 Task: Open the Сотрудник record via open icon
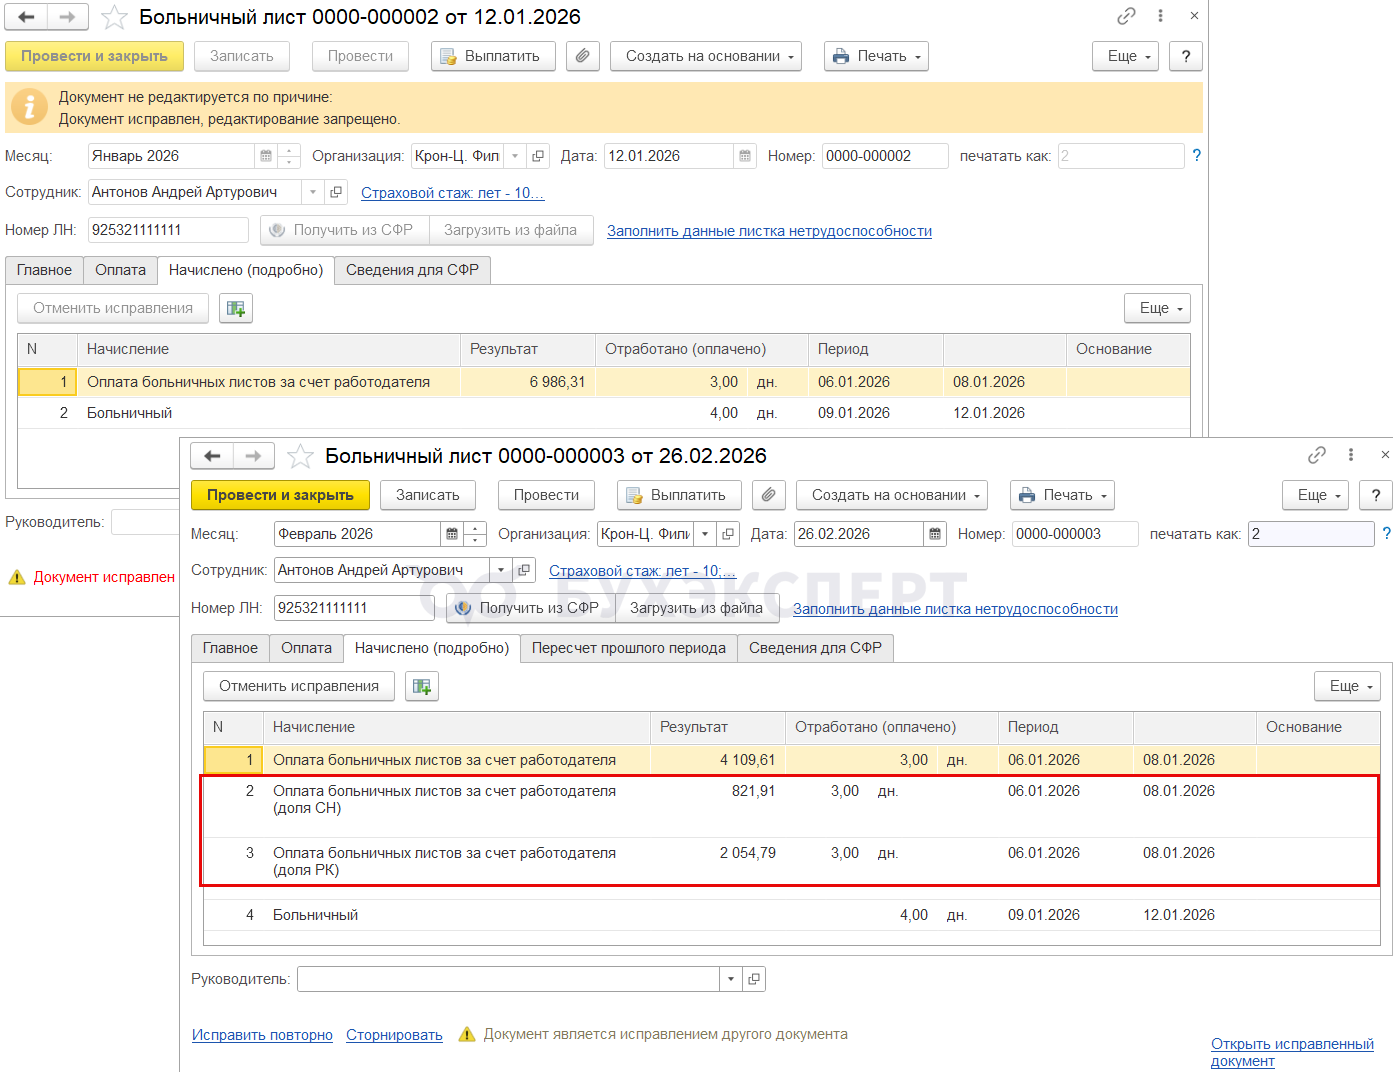[524, 570]
